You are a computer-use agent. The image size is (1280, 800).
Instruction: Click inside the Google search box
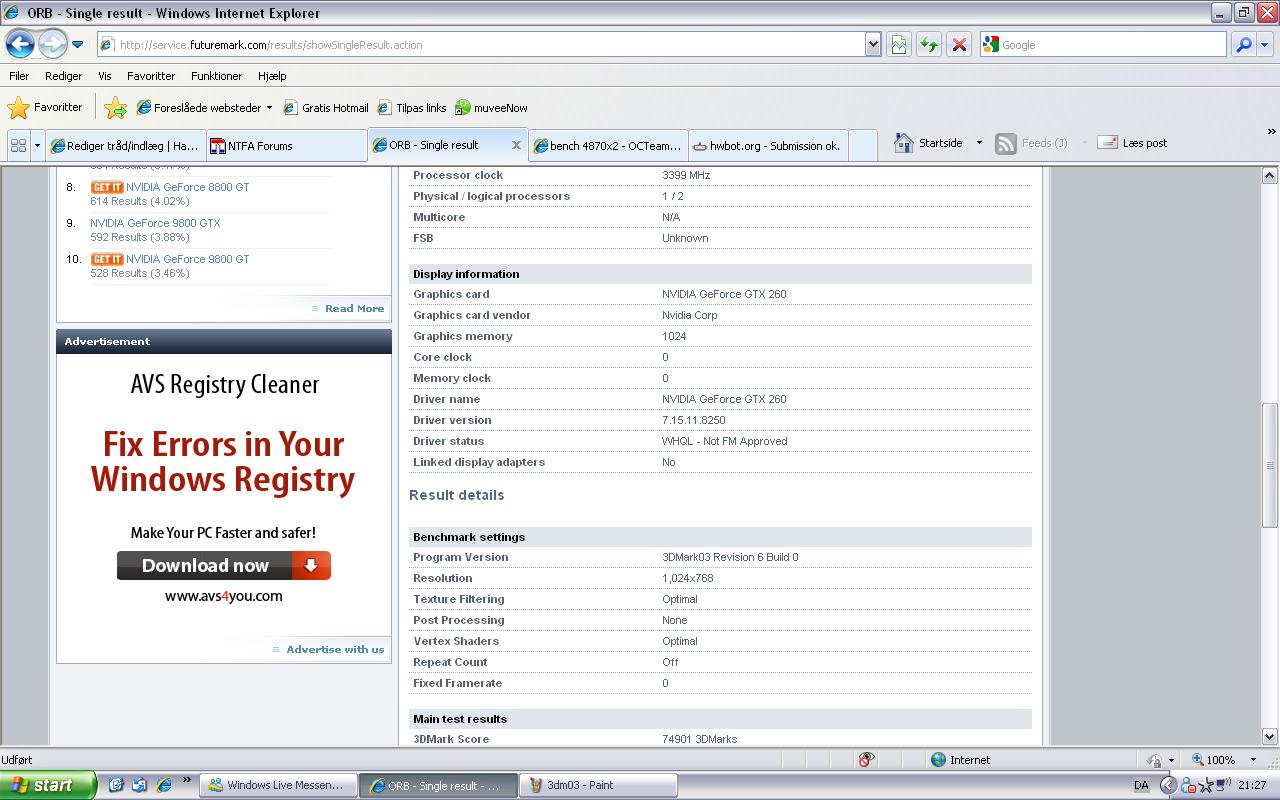1112,45
